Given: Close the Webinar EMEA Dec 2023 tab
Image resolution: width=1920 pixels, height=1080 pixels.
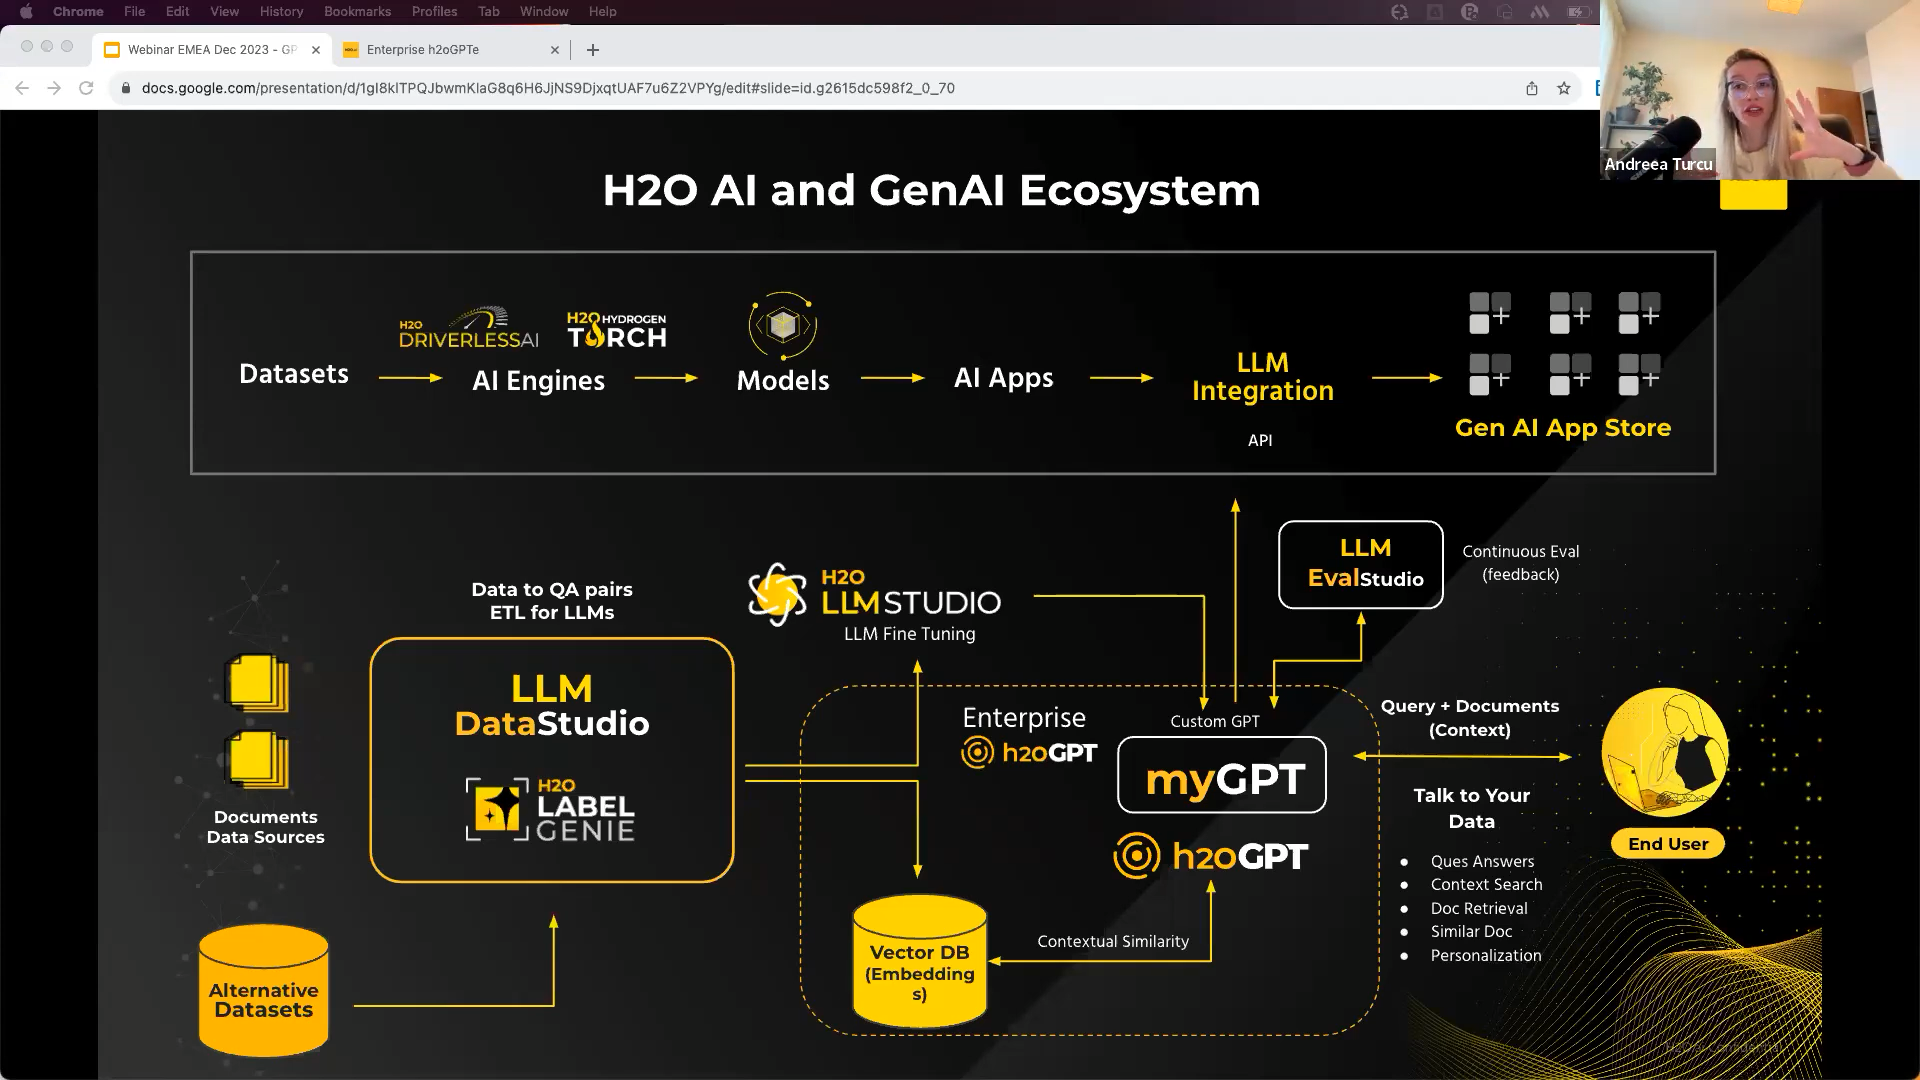Looking at the screenshot, I should pos(316,50).
